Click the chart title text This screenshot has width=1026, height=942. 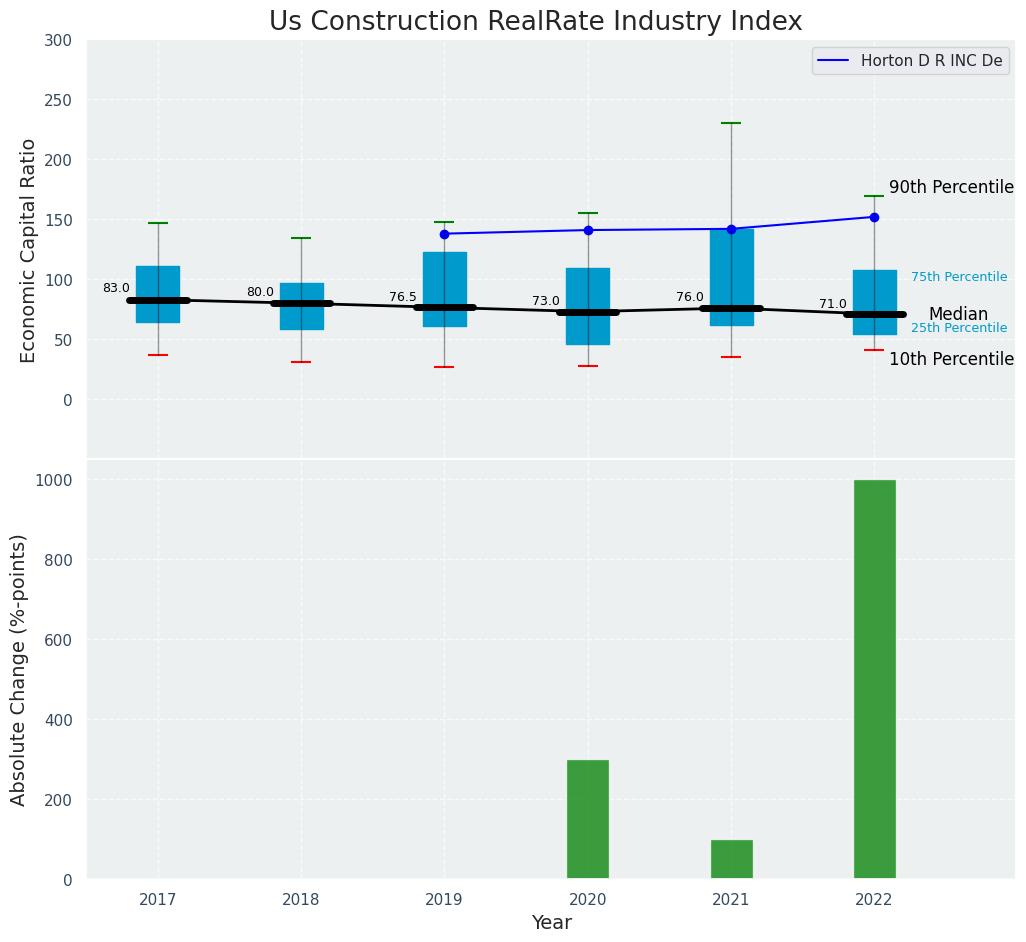coord(535,22)
